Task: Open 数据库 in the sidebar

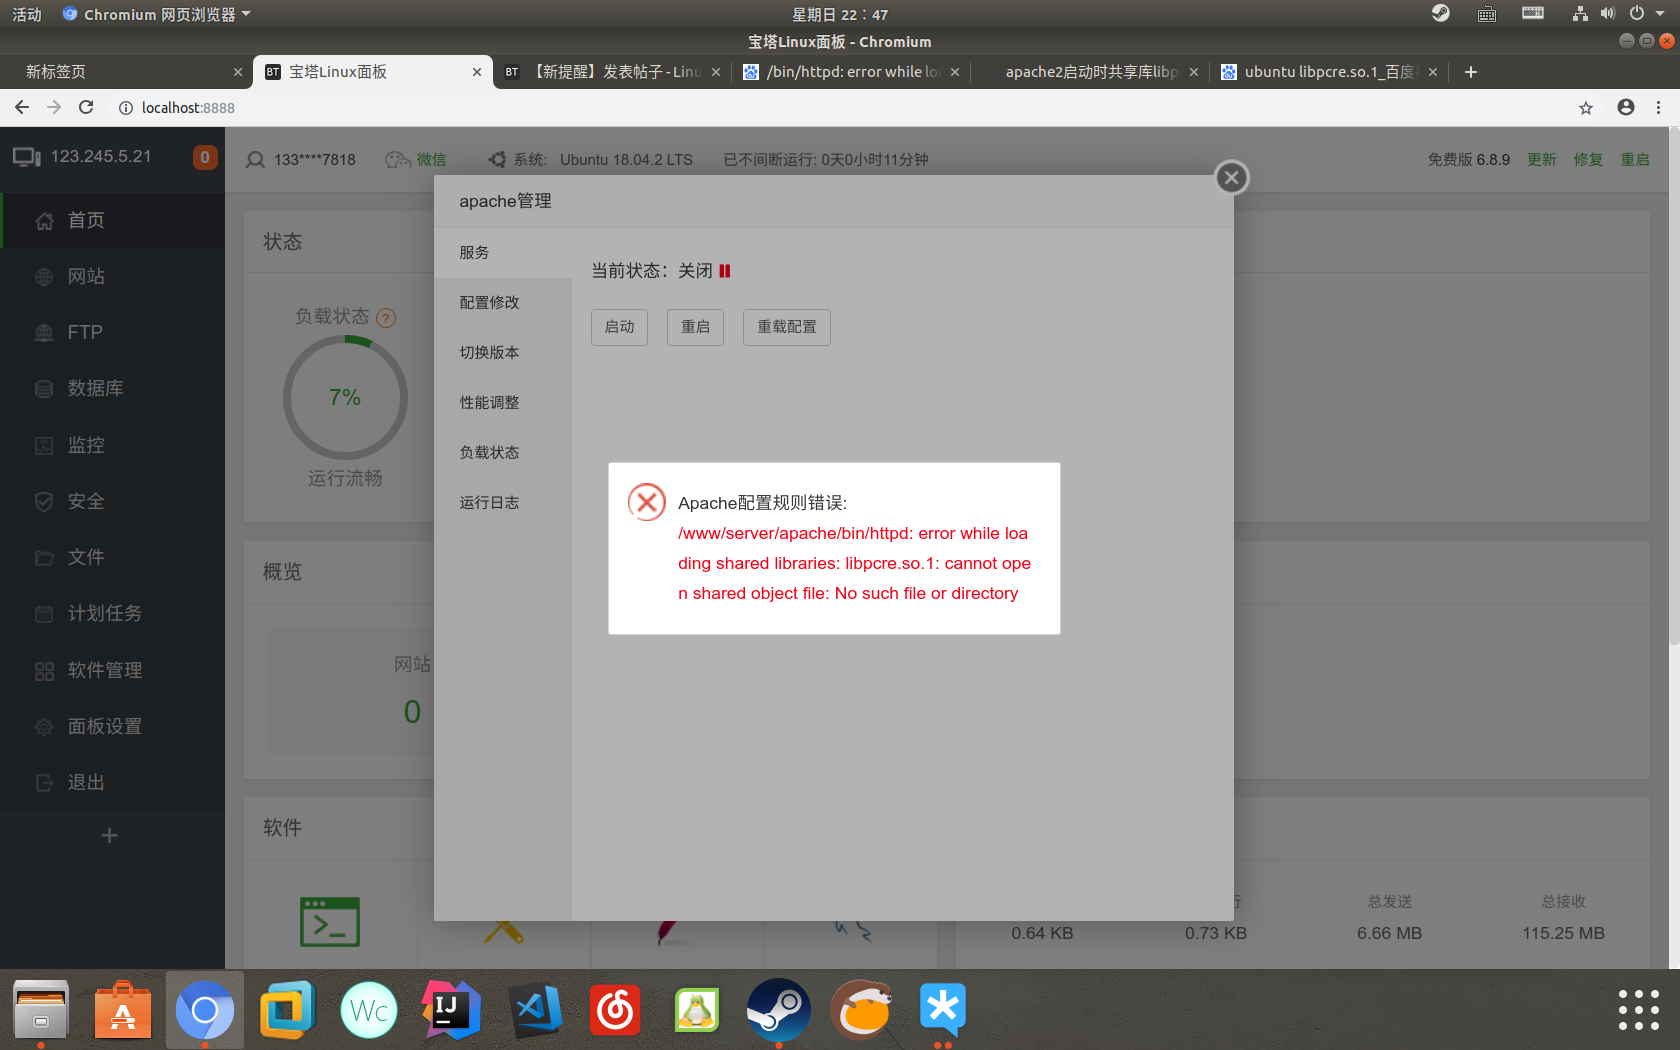Action: [112, 388]
